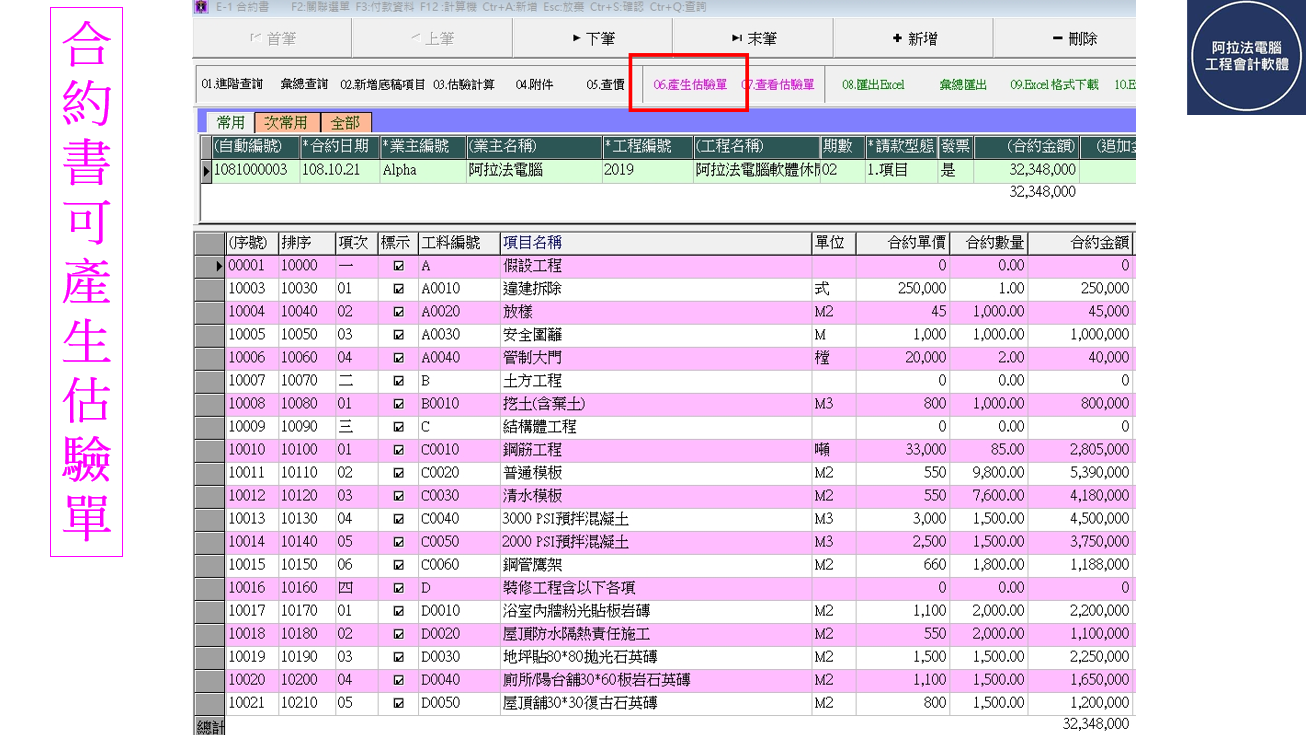The height and width of the screenshot is (735, 1311).
Task: View valuation sheet via 07.查看估驗單
Action: click(778, 85)
